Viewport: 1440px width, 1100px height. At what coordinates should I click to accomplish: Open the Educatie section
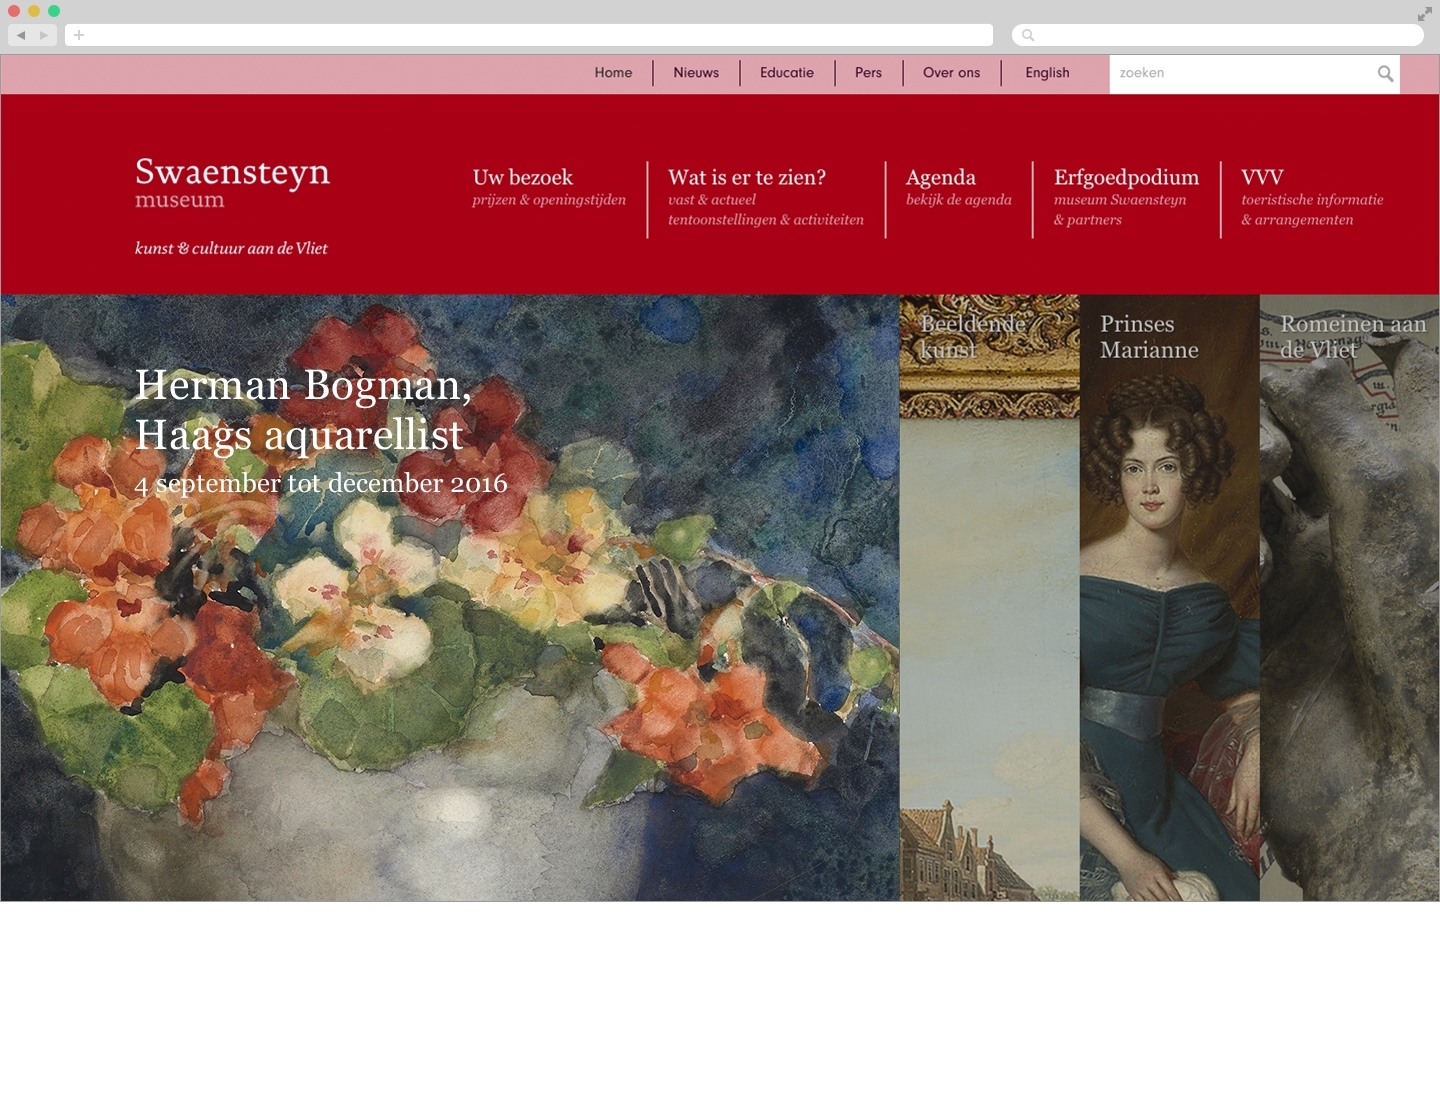(x=787, y=73)
